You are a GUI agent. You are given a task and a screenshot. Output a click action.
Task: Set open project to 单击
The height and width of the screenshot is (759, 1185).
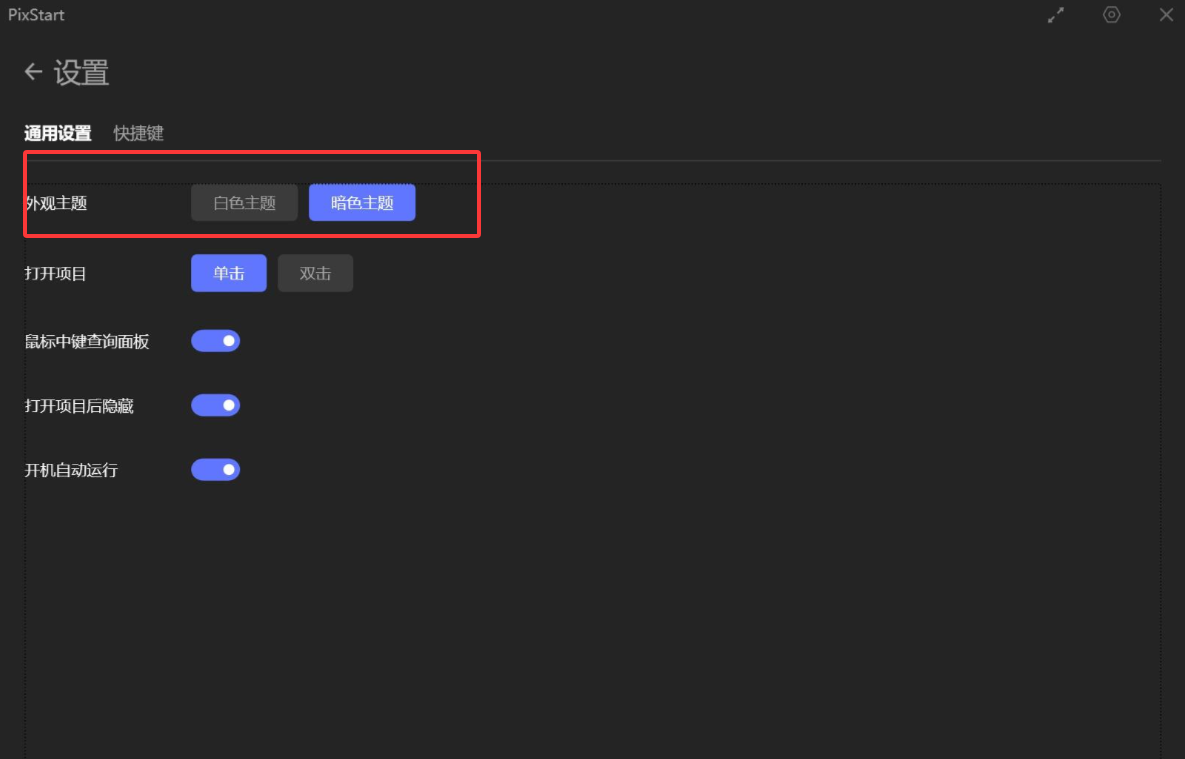pos(229,273)
